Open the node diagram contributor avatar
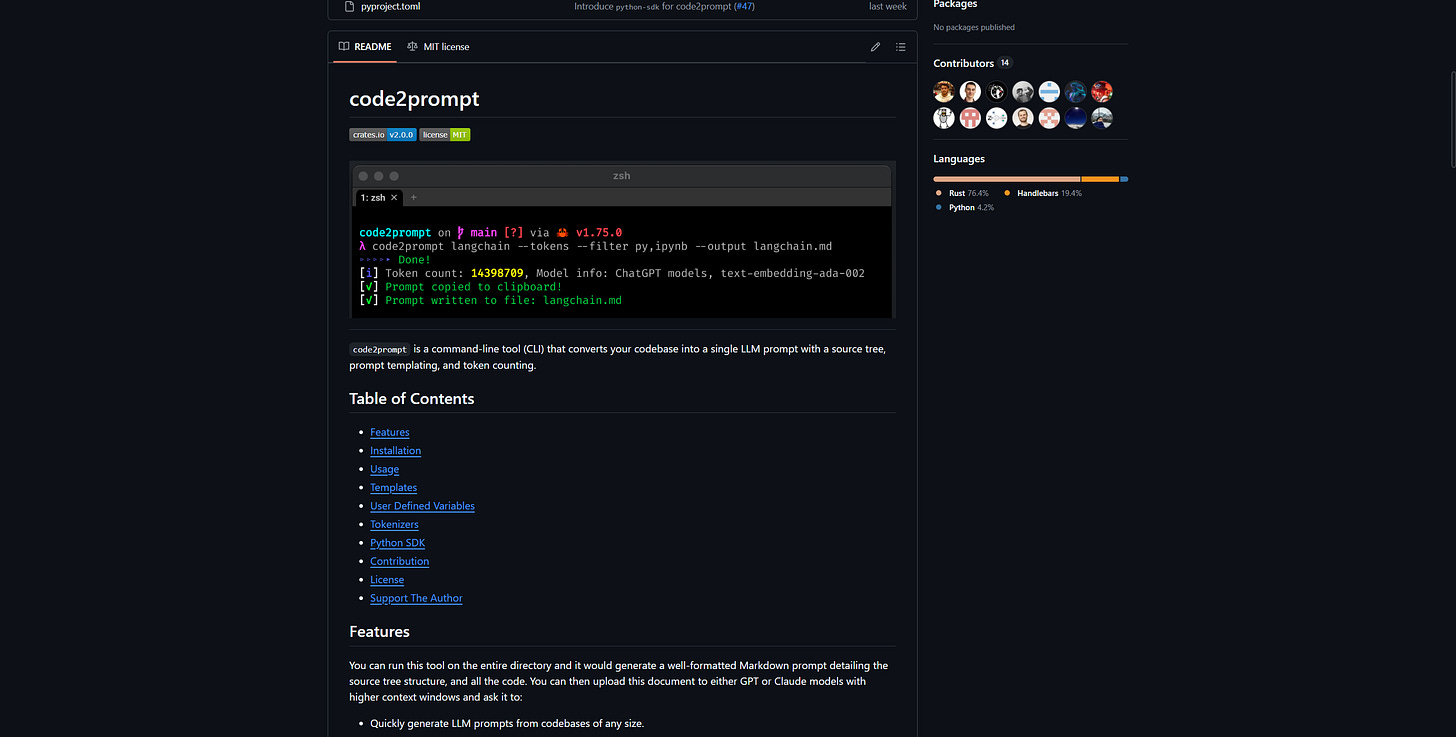The height and width of the screenshot is (737, 1456). (996, 118)
